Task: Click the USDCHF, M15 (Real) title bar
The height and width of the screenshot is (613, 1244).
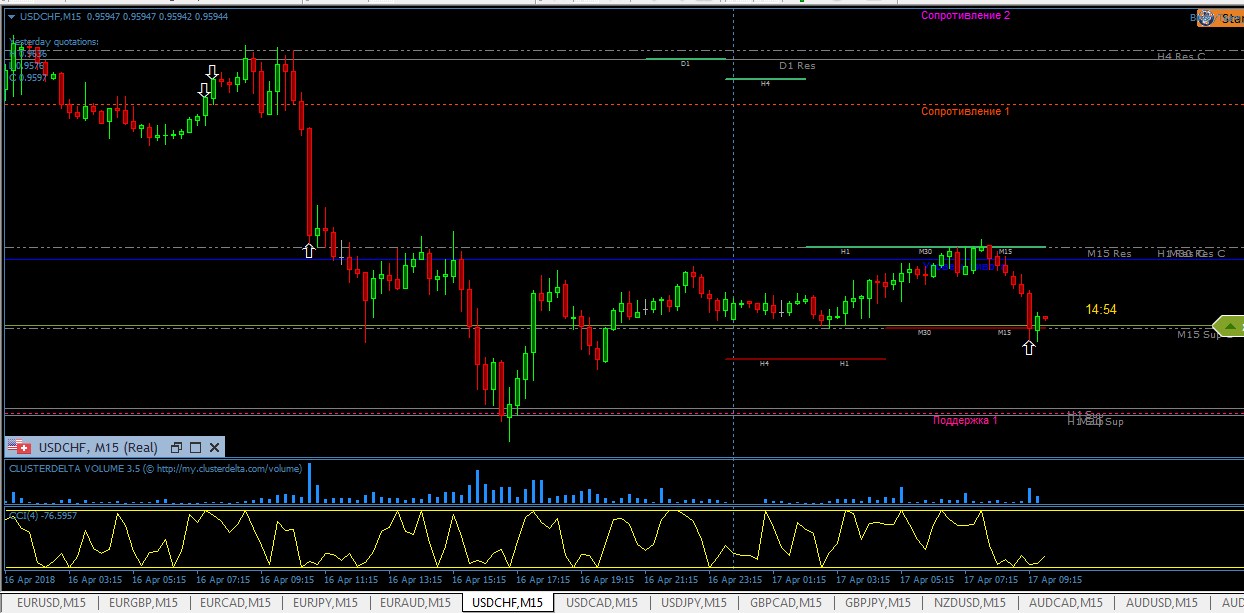Action: [x=114, y=447]
